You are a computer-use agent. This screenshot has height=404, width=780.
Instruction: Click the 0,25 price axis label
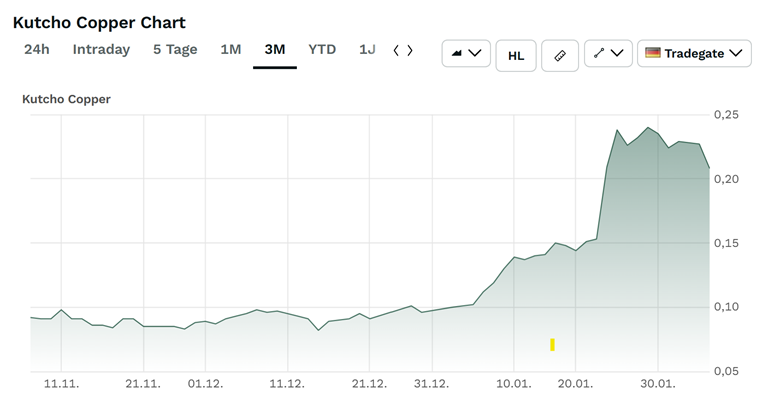tap(740, 115)
